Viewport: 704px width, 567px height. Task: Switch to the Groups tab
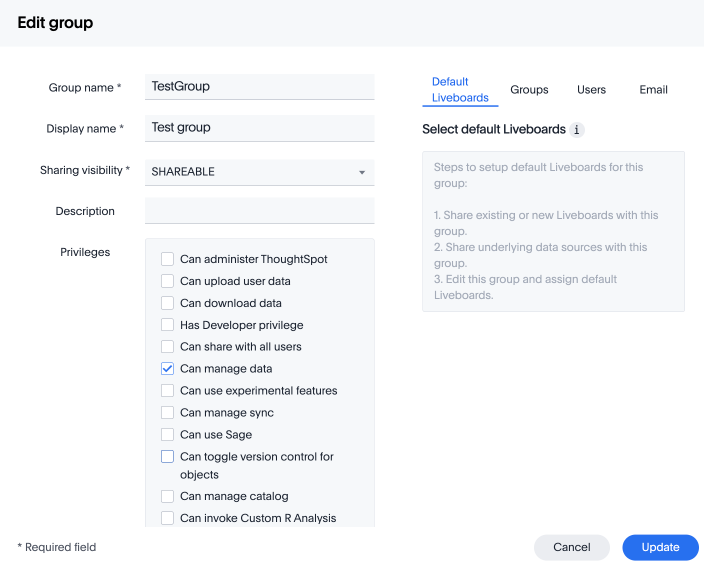(x=529, y=90)
